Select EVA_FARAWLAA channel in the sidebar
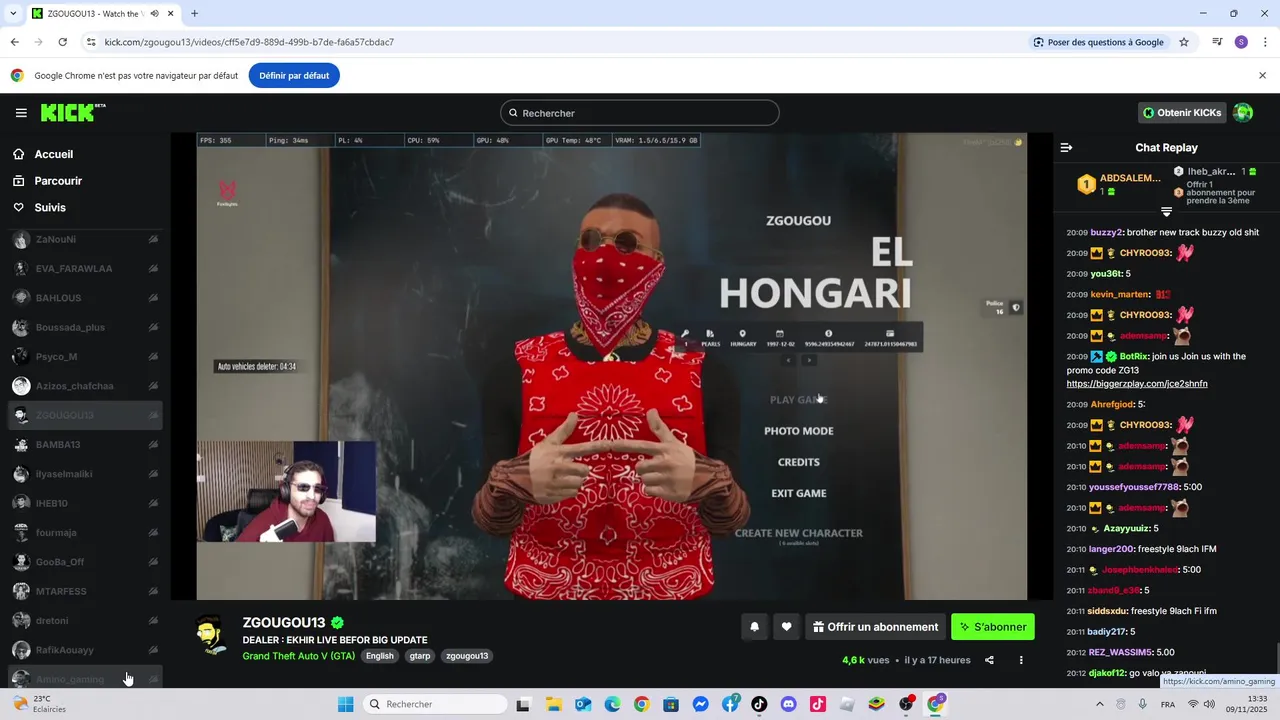The image size is (1280, 720). (x=85, y=269)
